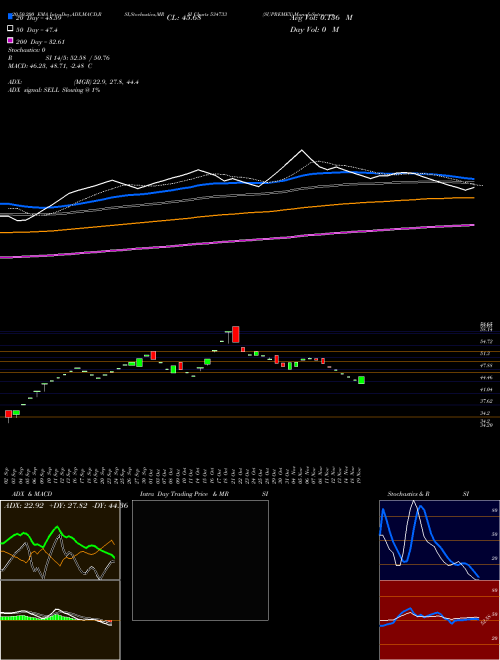
Task: Click the 'Avg Vol: 0.136 M' label
Action: pos(321,18)
